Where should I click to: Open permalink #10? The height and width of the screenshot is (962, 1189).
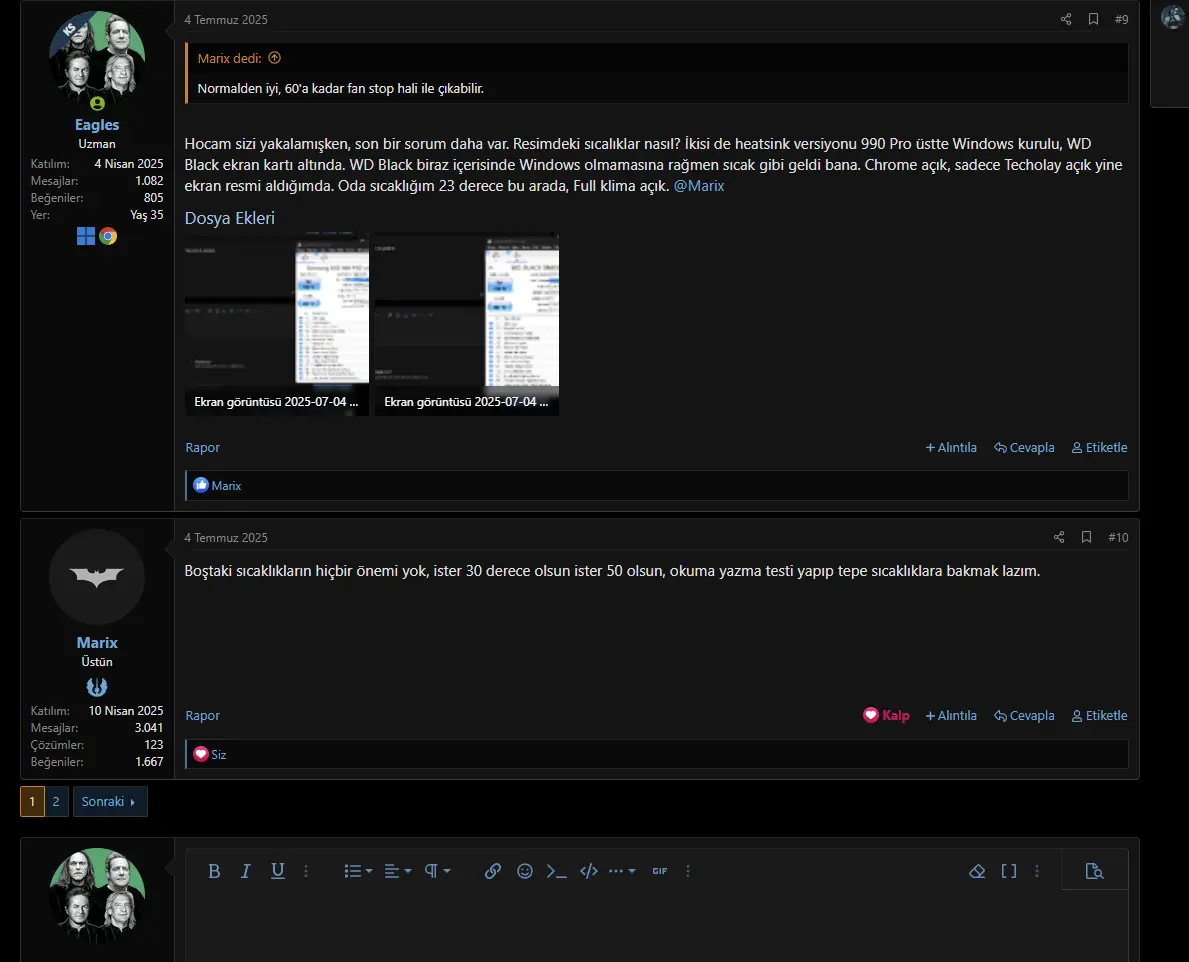click(x=1118, y=537)
